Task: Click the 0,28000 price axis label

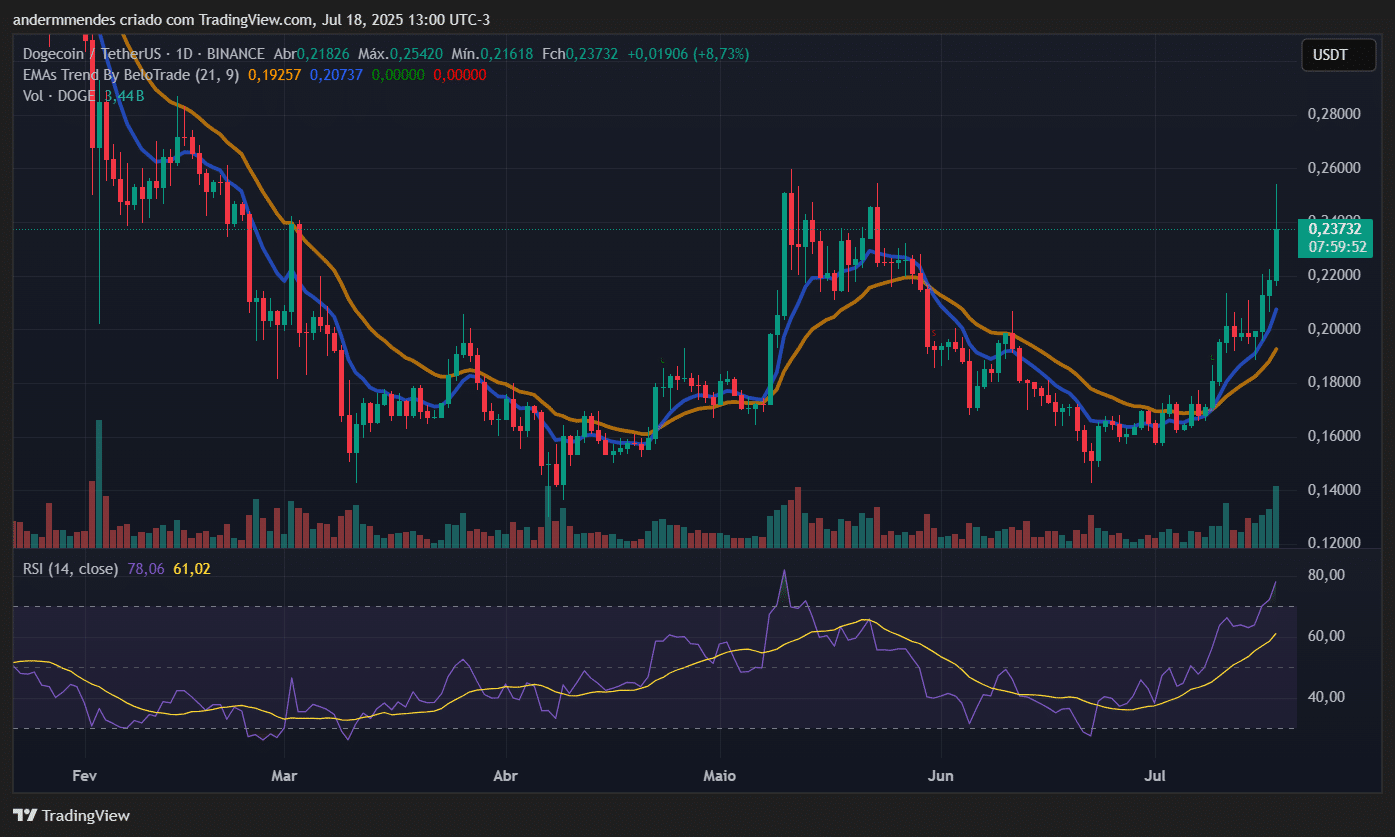Action: [1334, 114]
